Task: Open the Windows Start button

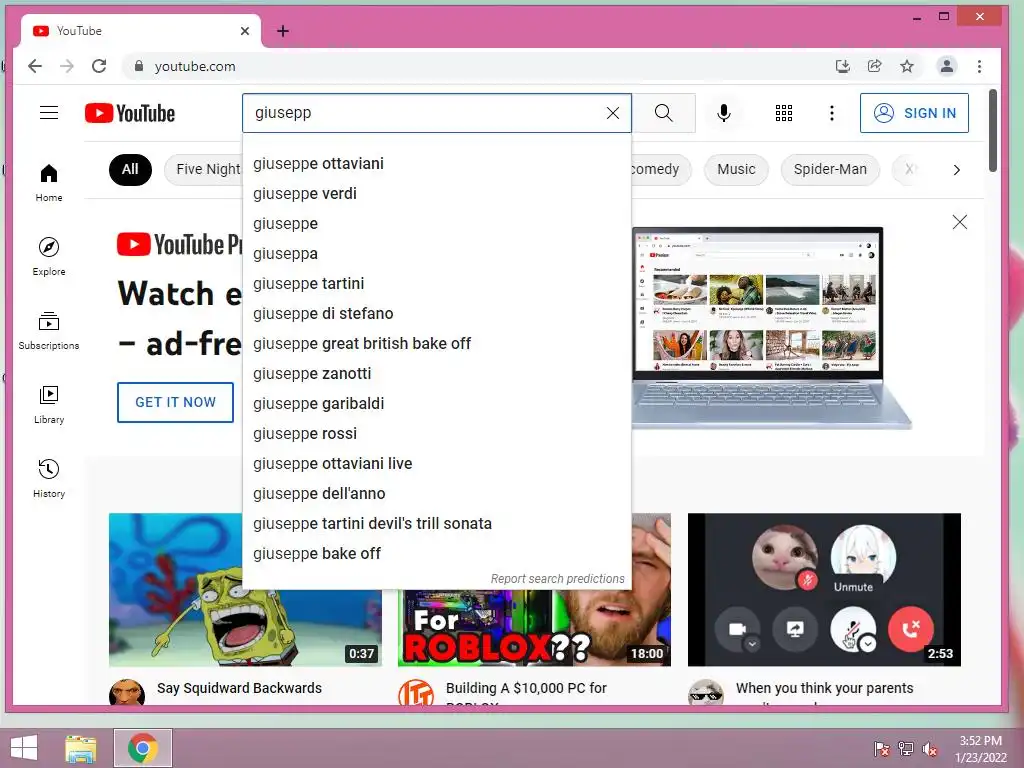Action: tap(24, 748)
